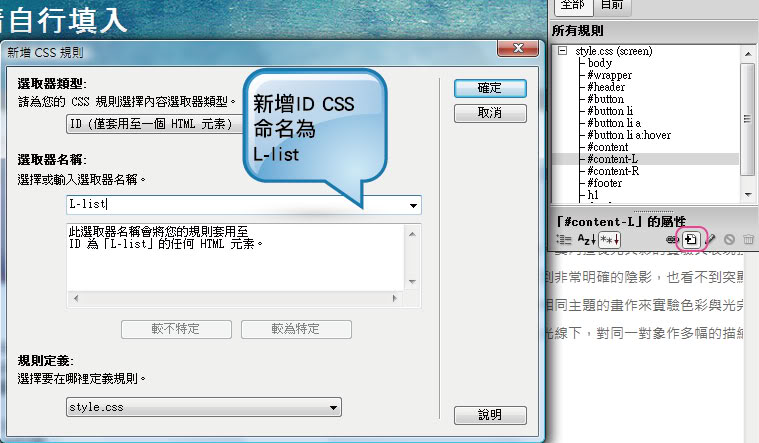Click the All Rules list vertical scrollbar

pyautogui.click(x=747, y=120)
